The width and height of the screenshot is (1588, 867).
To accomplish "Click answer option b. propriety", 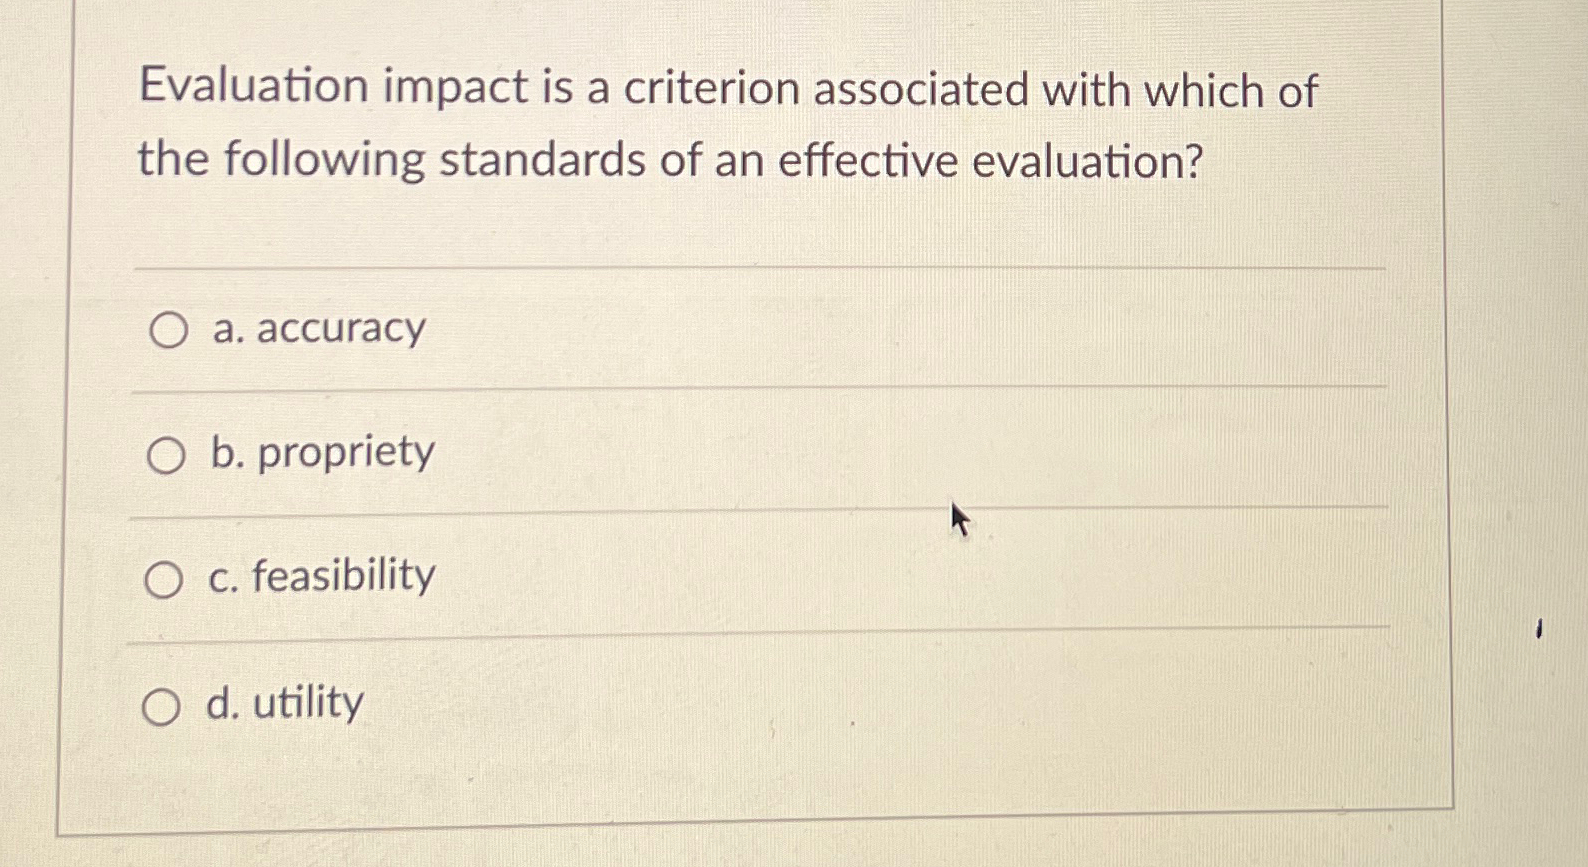I will 320,453.
